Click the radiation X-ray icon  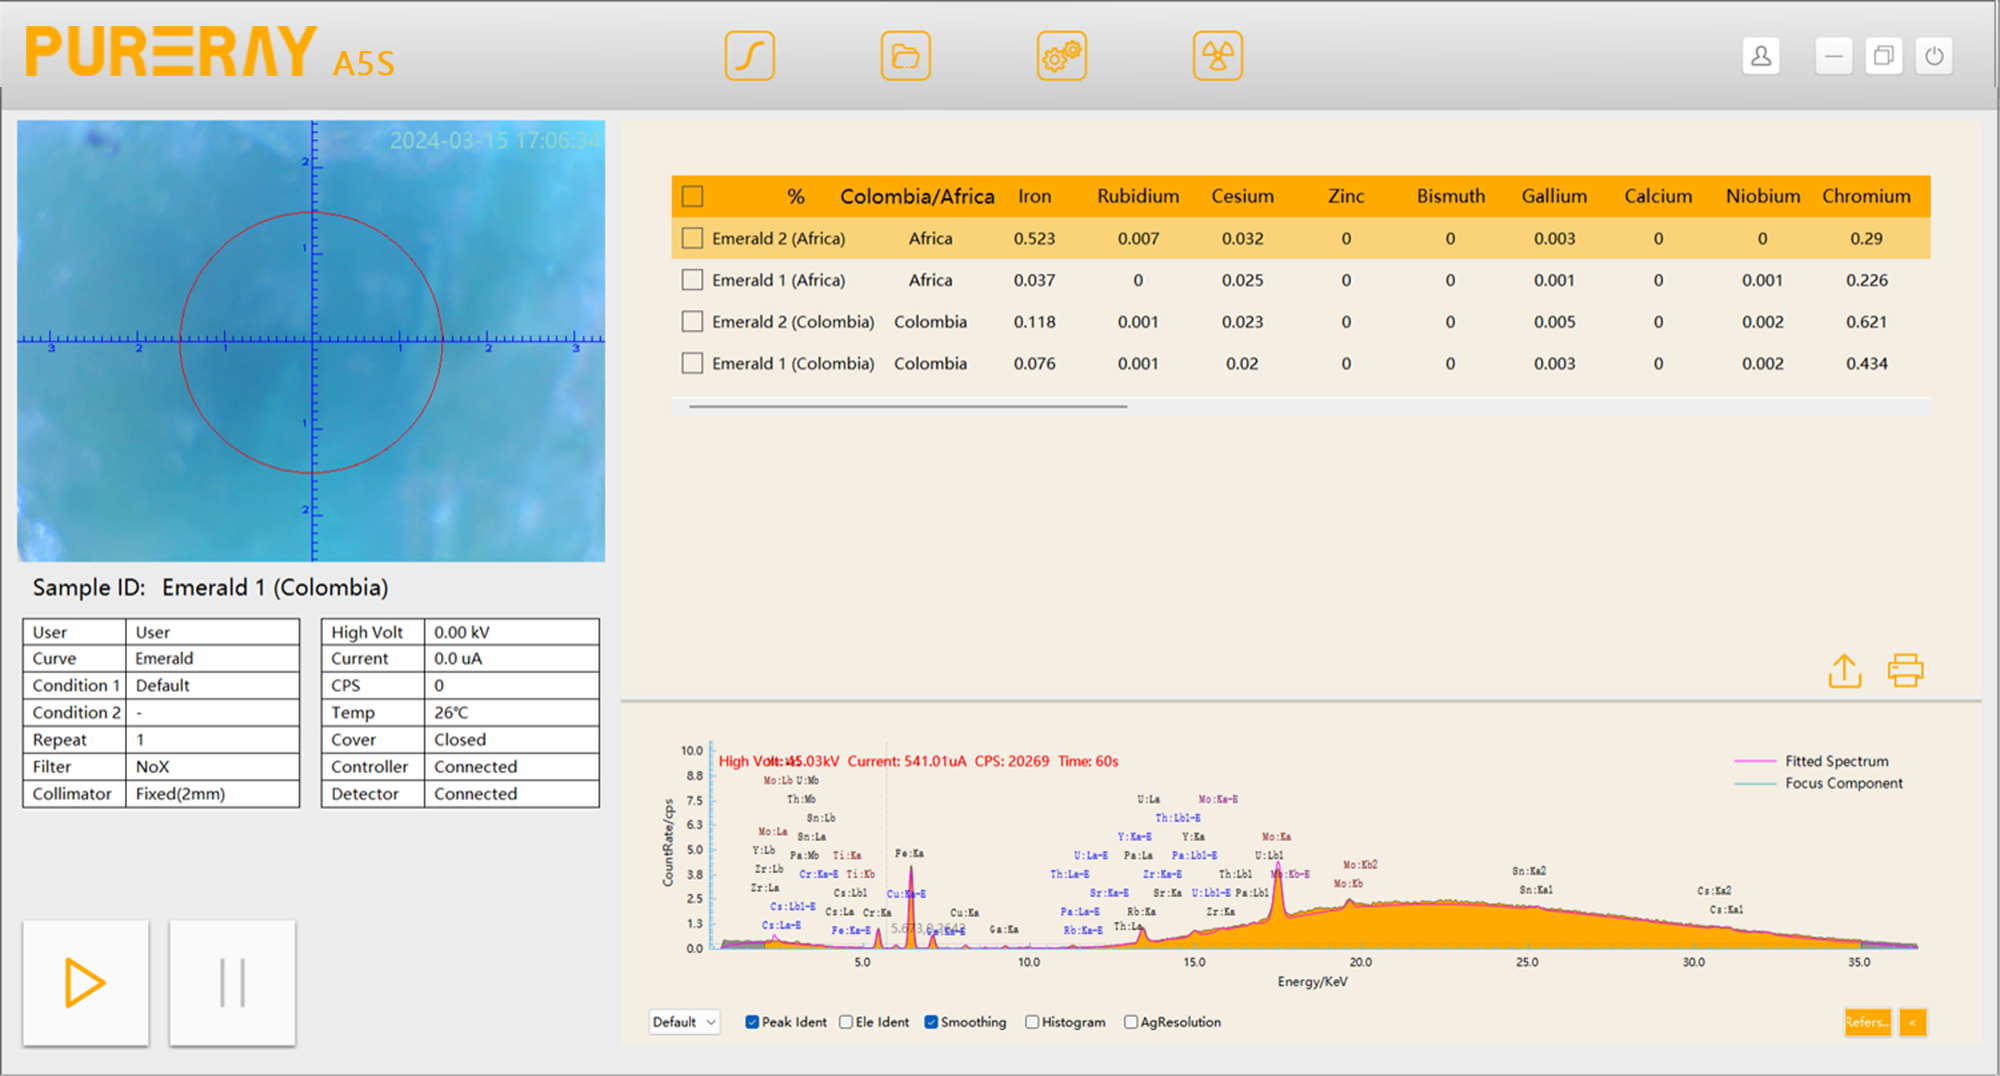[x=1217, y=56]
